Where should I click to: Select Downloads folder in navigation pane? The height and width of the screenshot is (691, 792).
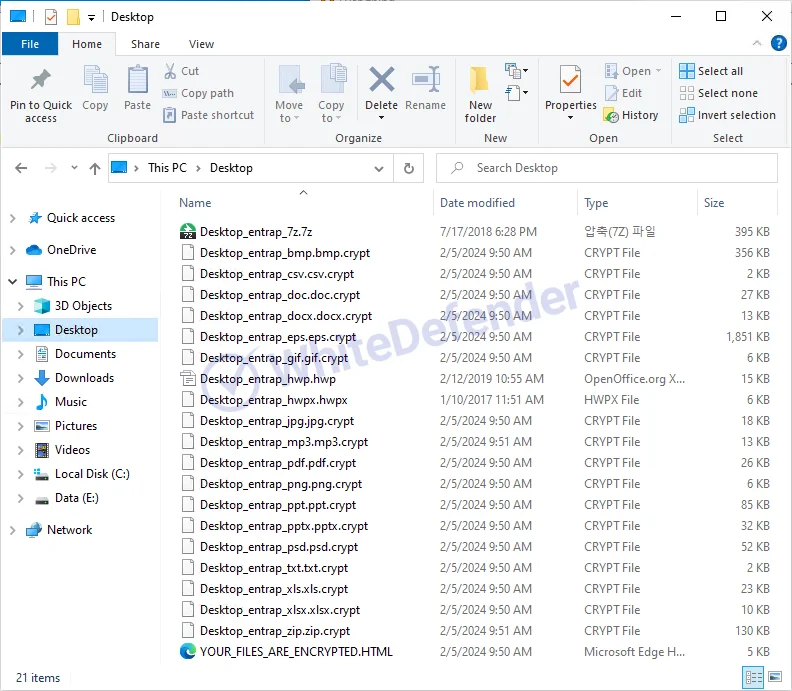point(84,378)
